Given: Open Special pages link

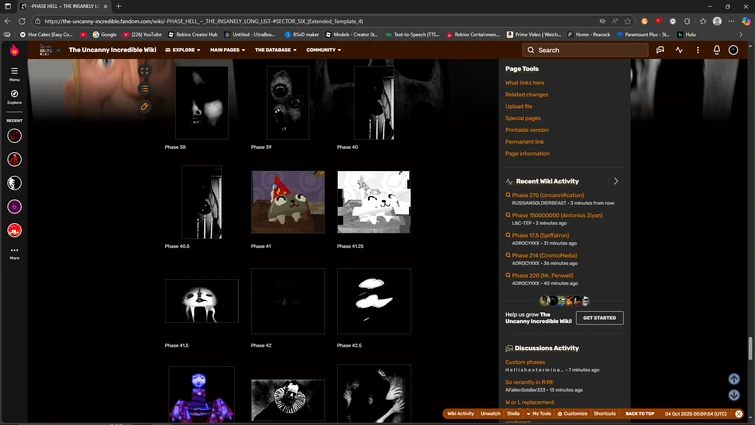Looking at the screenshot, I should [x=523, y=118].
